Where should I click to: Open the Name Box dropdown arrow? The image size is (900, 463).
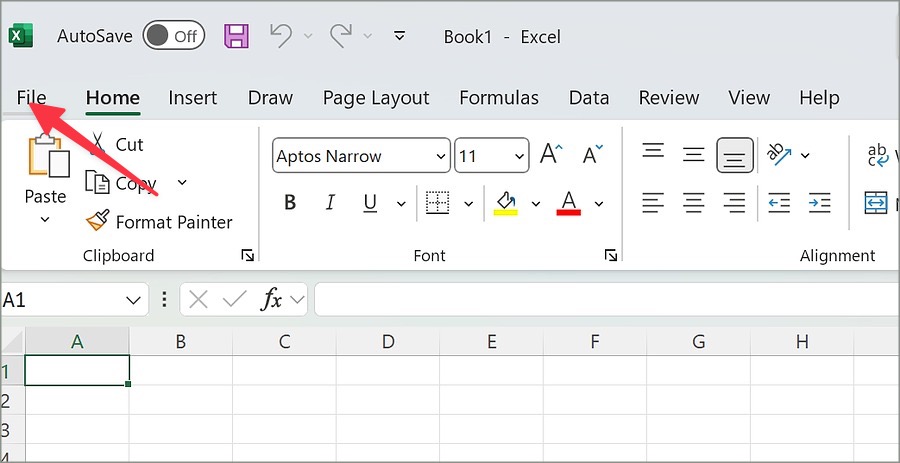134,299
